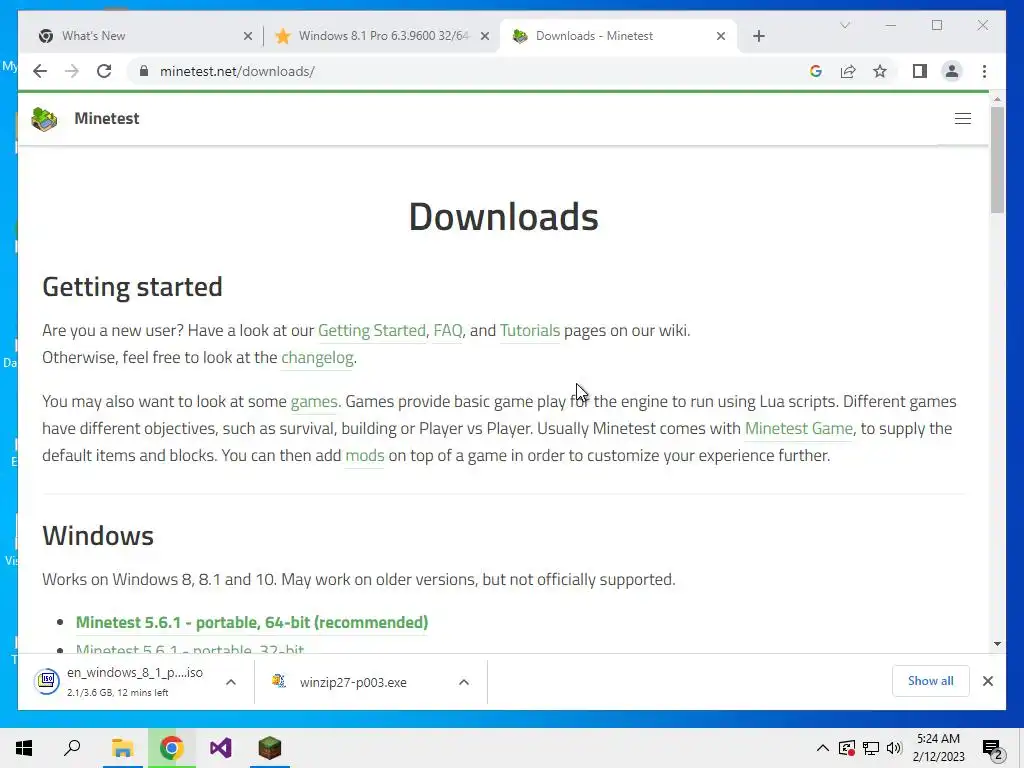Go back to the previous page
Image resolution: width=1024 pixels, height=768 pixels.
(x=40, y=71)
